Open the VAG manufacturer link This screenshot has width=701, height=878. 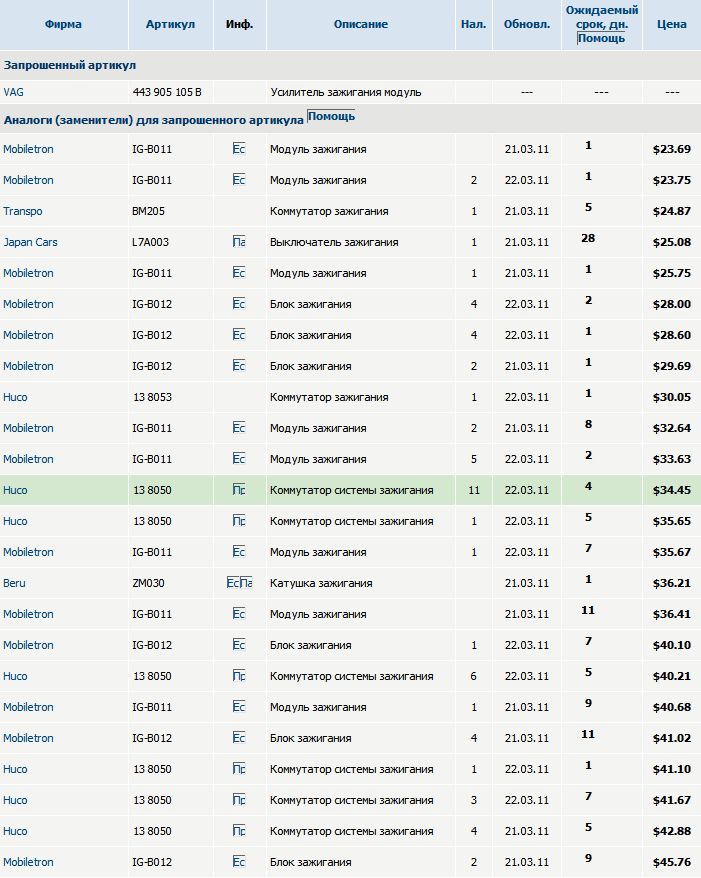[13, 92]
